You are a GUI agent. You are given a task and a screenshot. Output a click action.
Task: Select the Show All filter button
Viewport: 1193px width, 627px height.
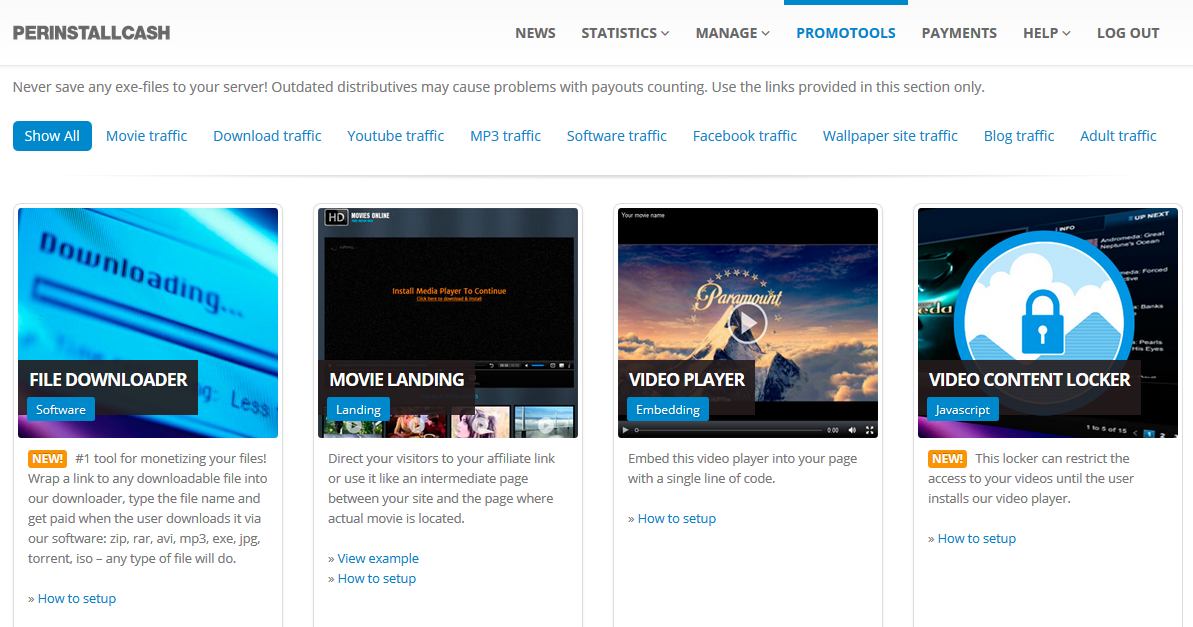click(52, 136)
